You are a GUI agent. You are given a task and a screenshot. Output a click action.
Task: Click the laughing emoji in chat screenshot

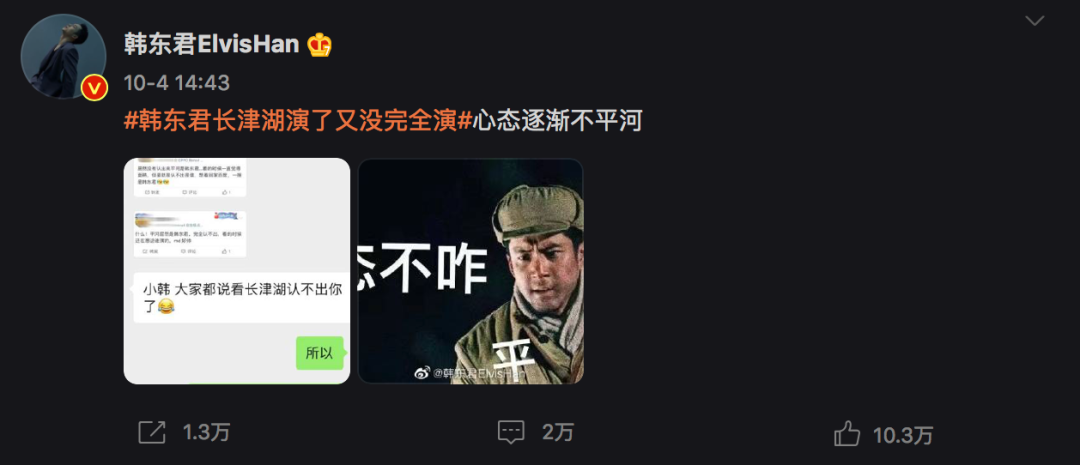[x=166, y=307]
